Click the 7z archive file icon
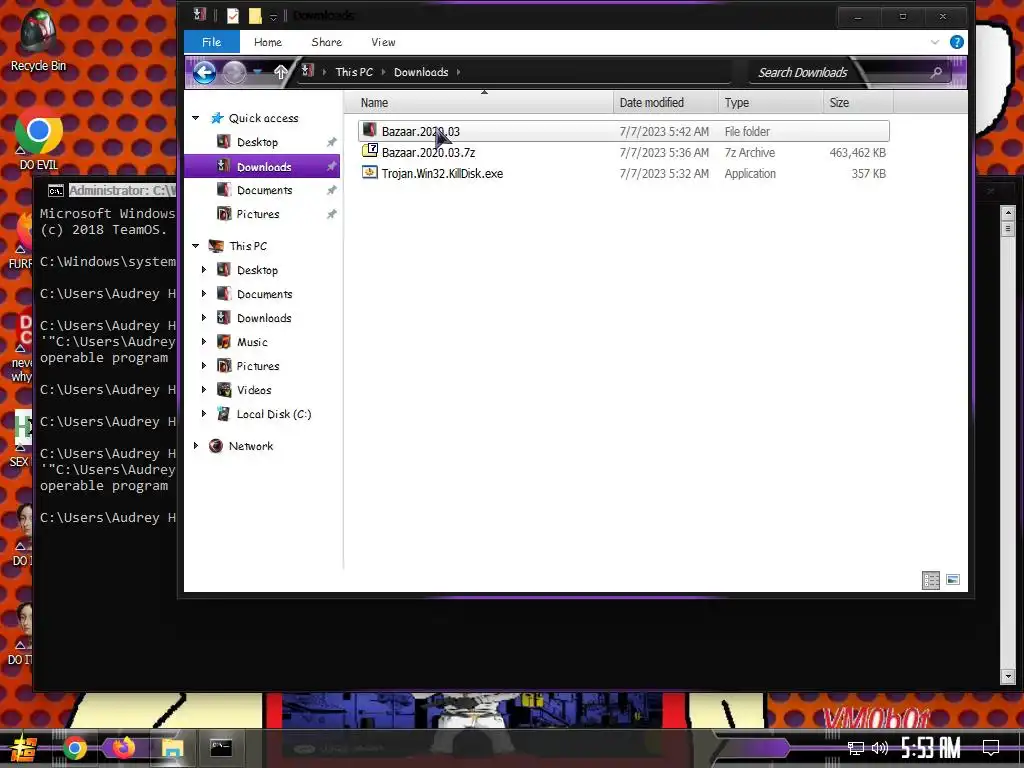Screen dimensions: 1024x768 (370, 151)
